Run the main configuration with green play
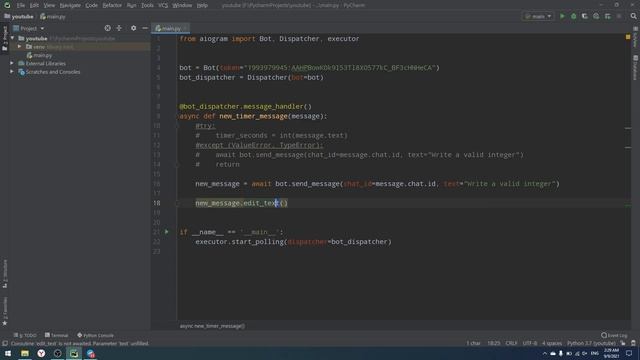The height and width of the screenshot is (360, 640). [562, 16]
